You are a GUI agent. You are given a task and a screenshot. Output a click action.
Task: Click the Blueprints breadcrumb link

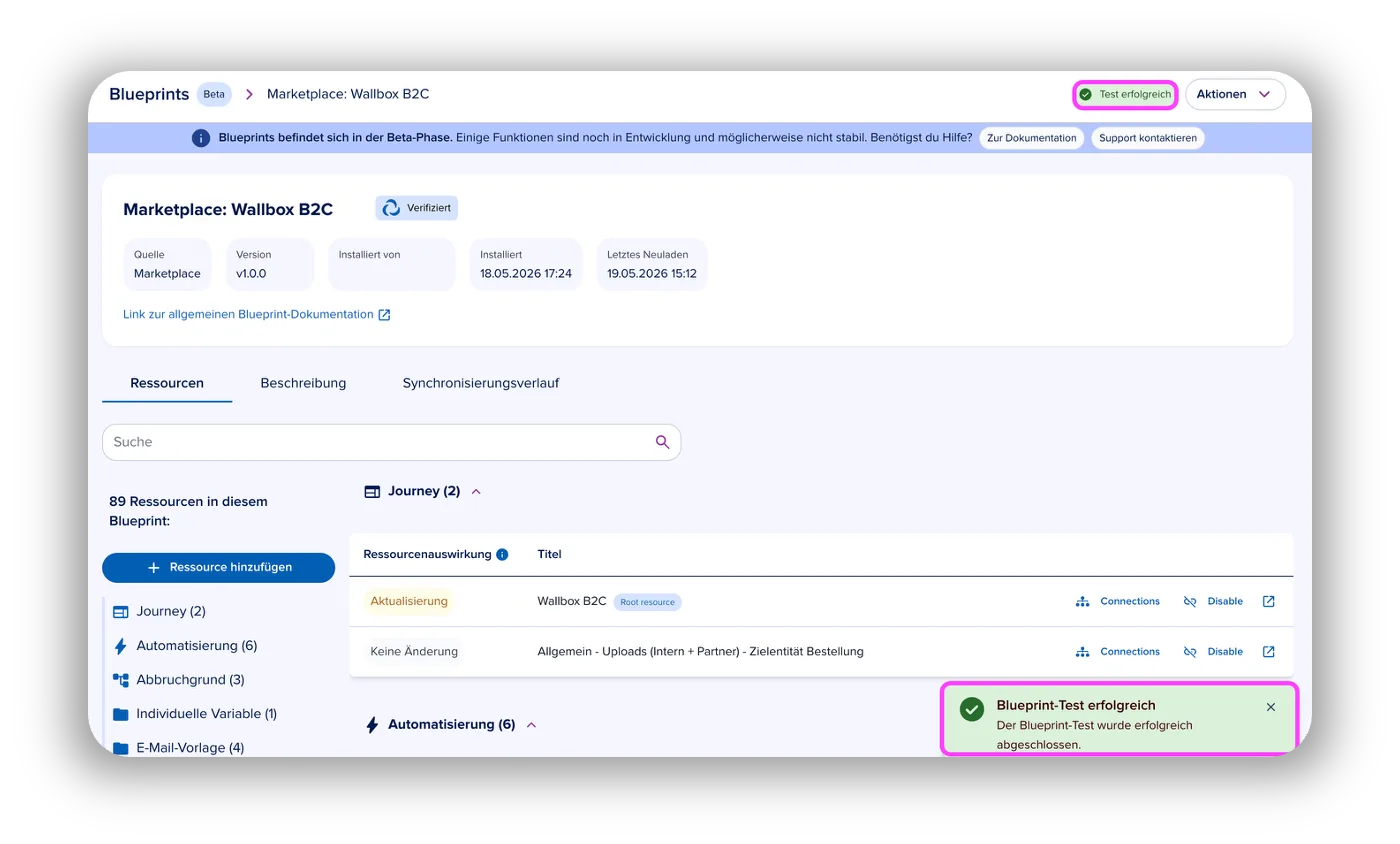(149, 94)
